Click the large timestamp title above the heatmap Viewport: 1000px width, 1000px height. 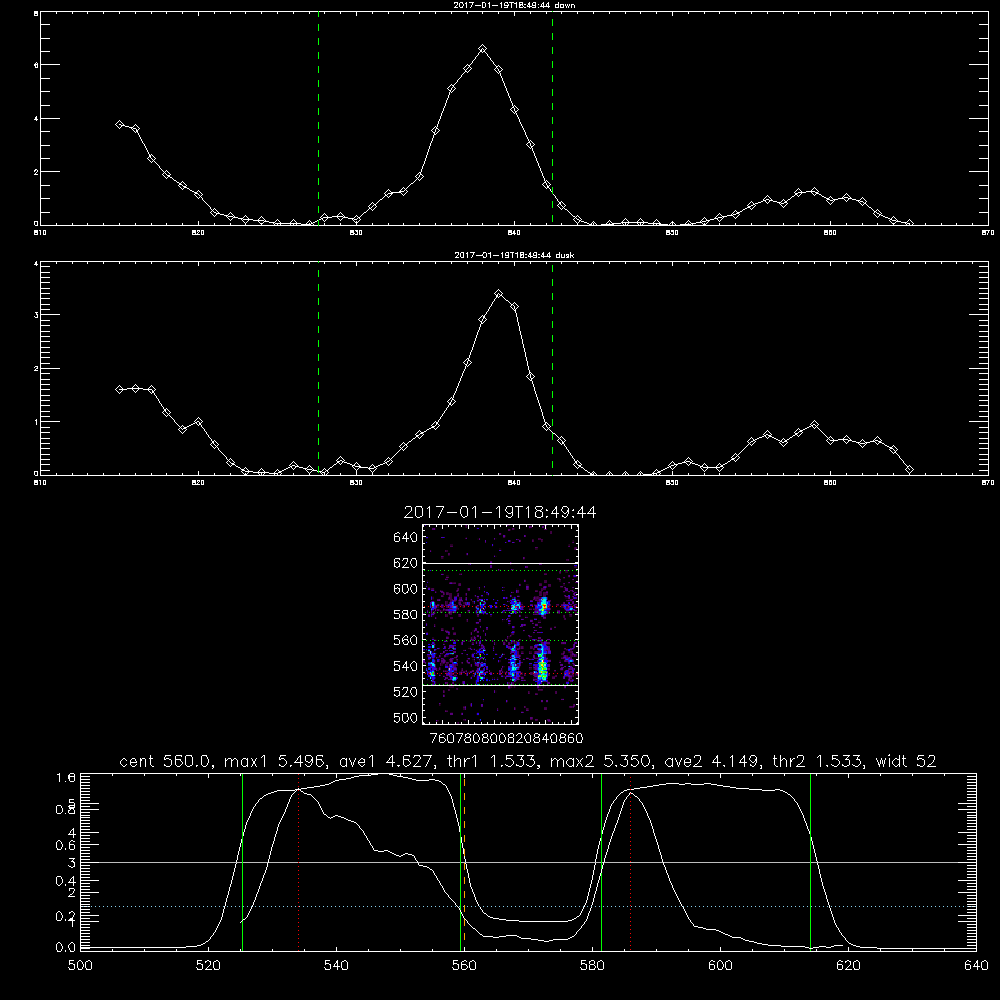click(x=500, y=512)
